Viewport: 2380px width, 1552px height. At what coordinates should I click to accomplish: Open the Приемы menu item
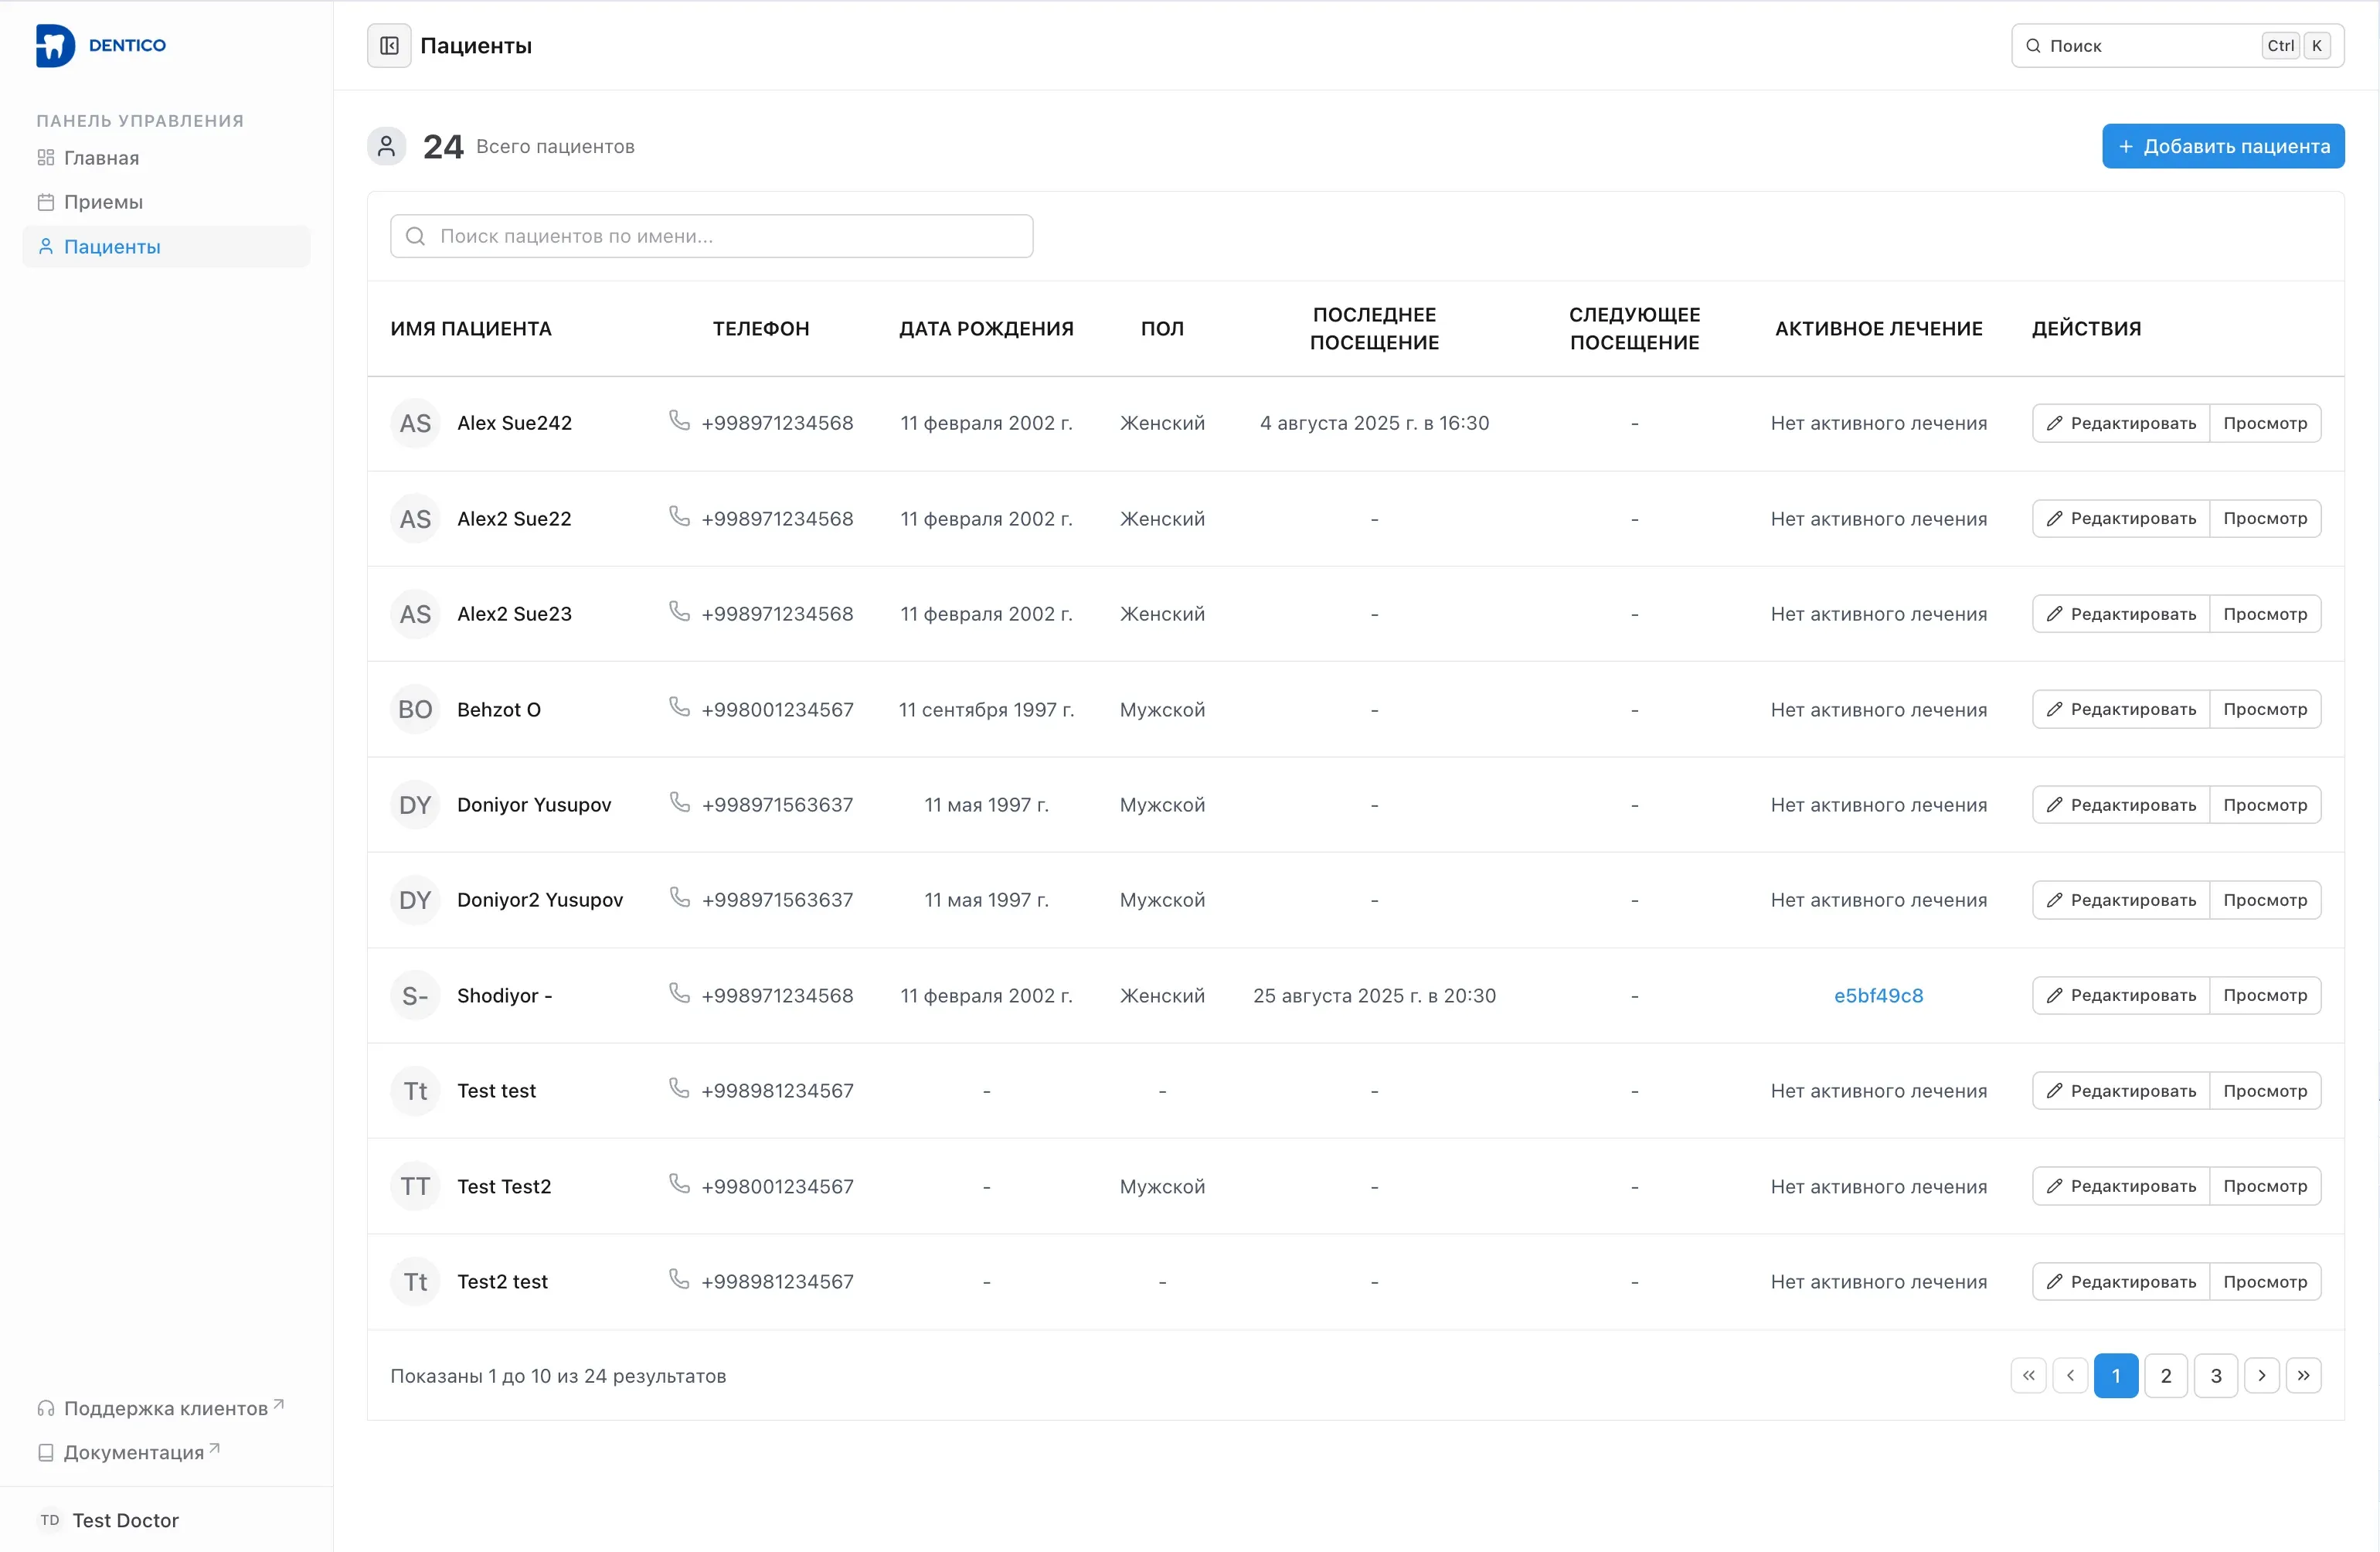click(103, 202)
